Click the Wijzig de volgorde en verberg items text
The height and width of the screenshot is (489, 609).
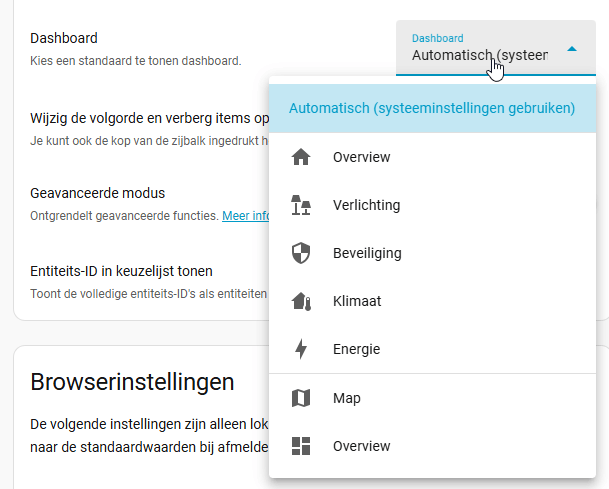point(150,118)
